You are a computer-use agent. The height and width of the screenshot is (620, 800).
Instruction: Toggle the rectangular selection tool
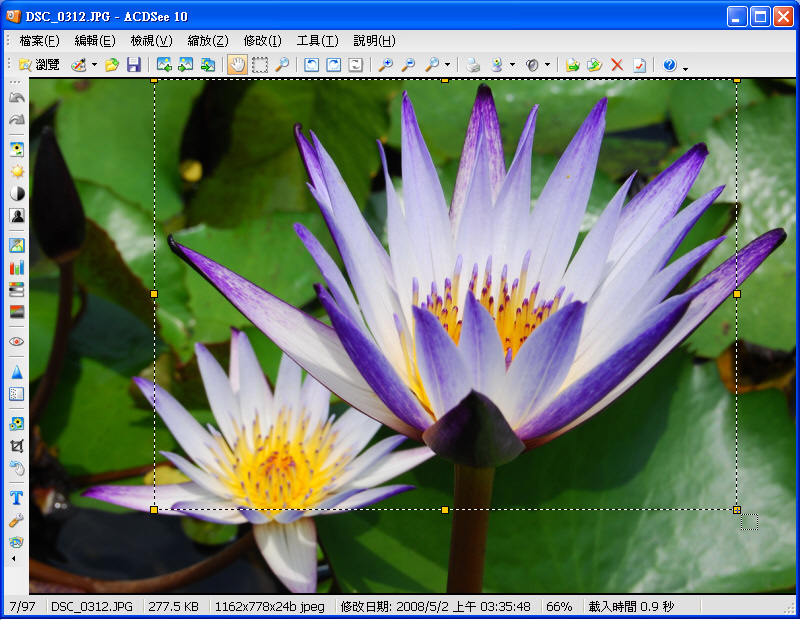coord(260,65)
